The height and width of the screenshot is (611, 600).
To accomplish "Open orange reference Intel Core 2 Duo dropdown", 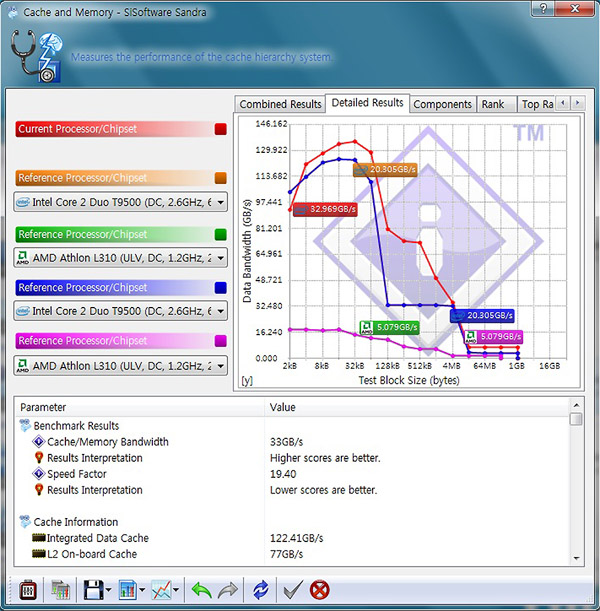I will click(x=120, y=202).
